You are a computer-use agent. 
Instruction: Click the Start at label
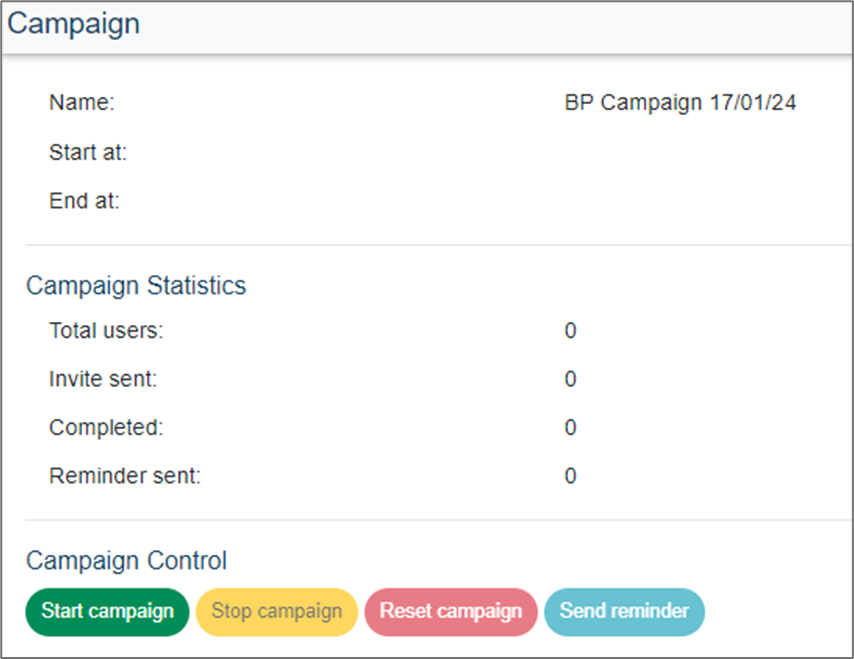pyautogui.click(x=88, y=153)
